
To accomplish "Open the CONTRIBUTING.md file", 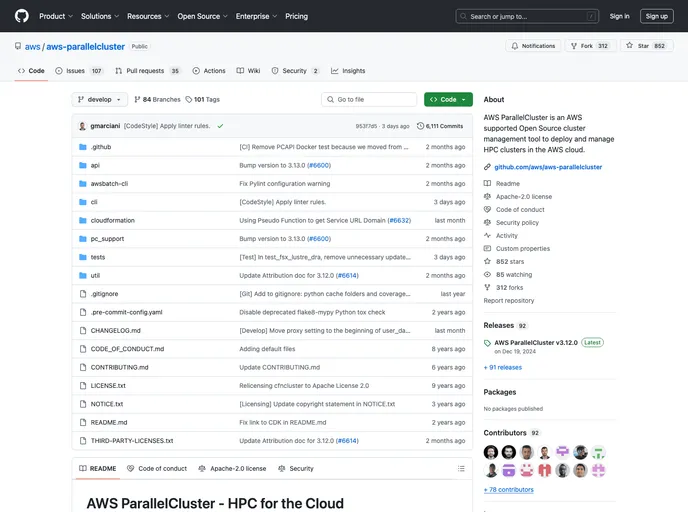I will pyautogui.click(x=119, y=368).
